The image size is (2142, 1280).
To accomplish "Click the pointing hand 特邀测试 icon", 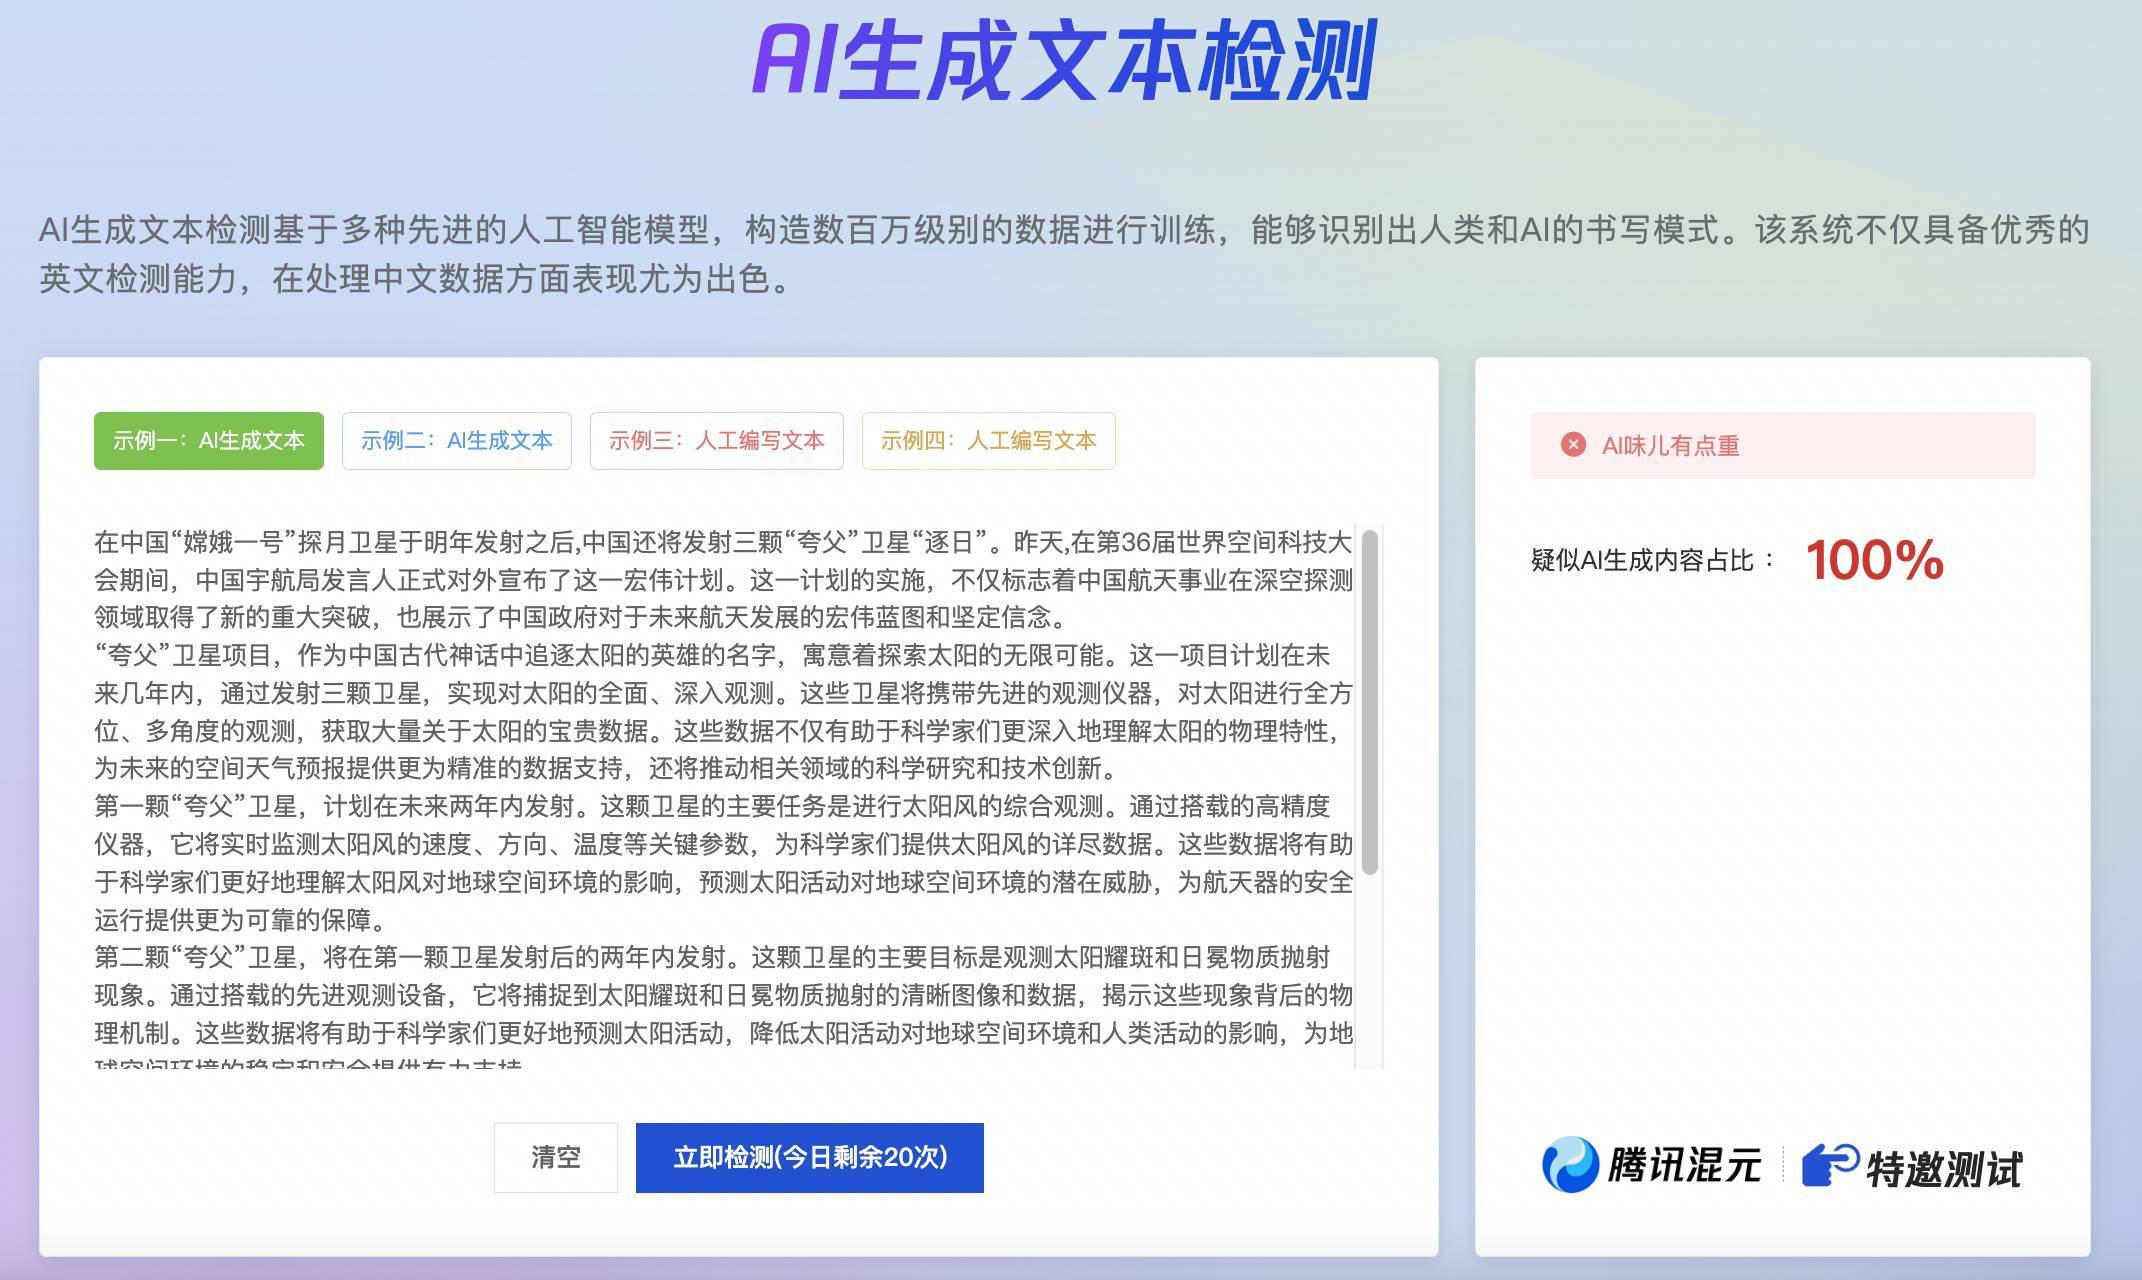I will click(x=1830, y=1165).
